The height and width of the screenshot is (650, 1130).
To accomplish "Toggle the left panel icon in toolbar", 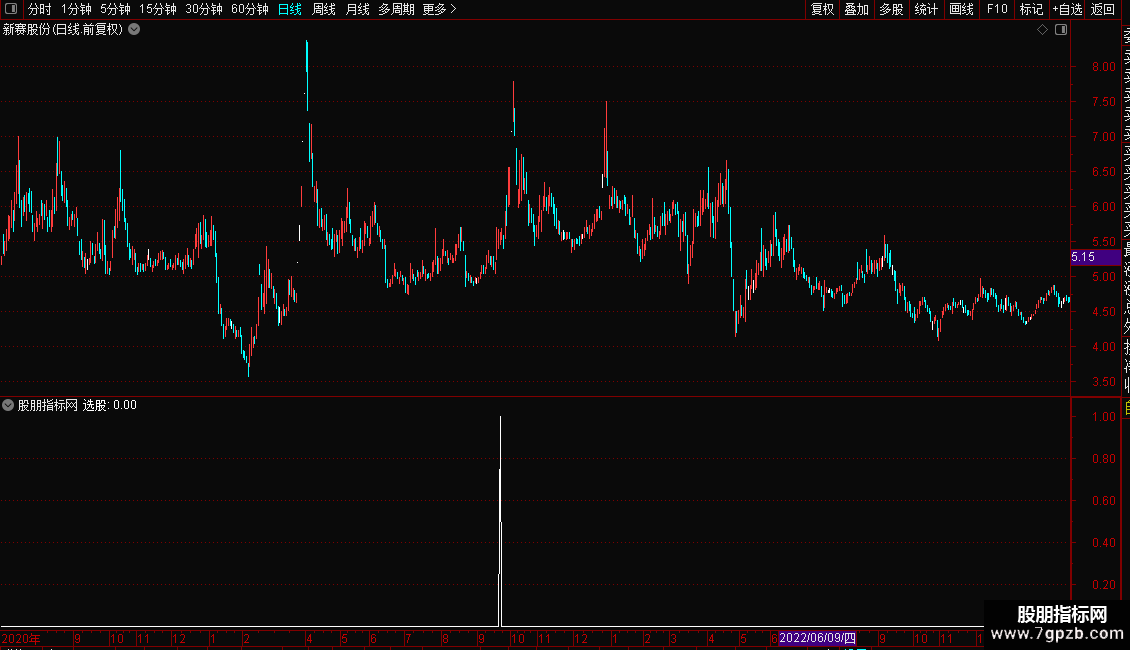I will point(11,9).
